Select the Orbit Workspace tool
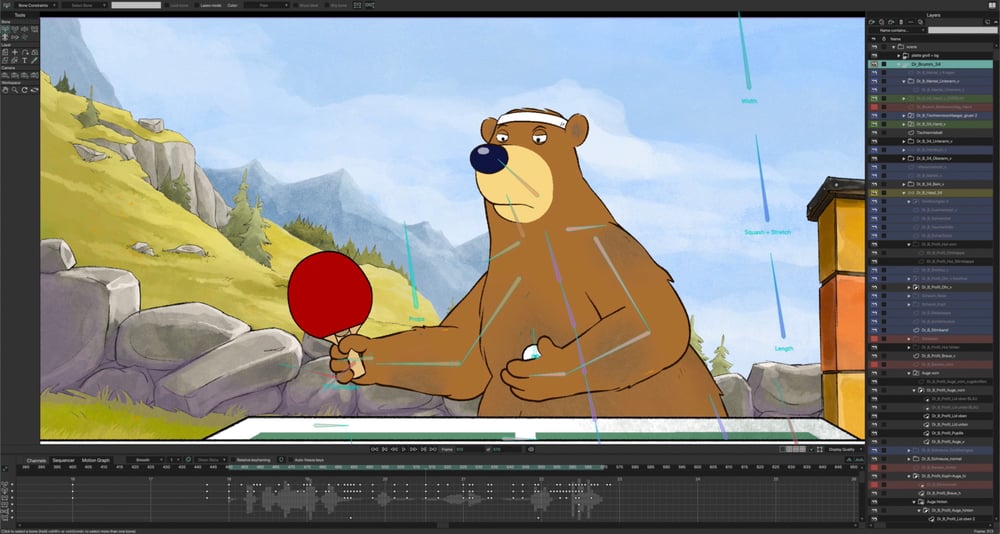 point(34,90)
